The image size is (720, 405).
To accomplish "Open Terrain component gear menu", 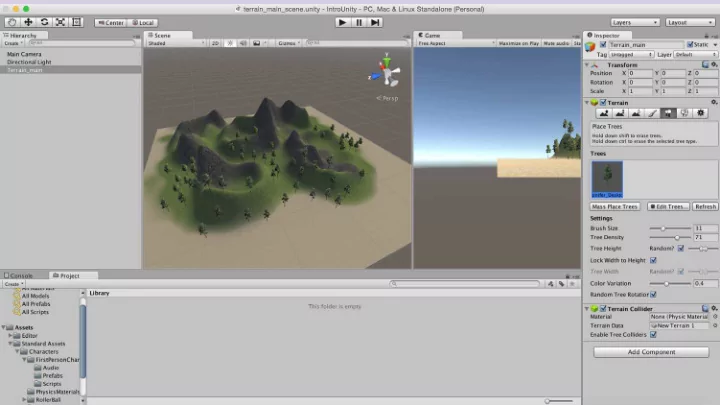I will 714,102.
